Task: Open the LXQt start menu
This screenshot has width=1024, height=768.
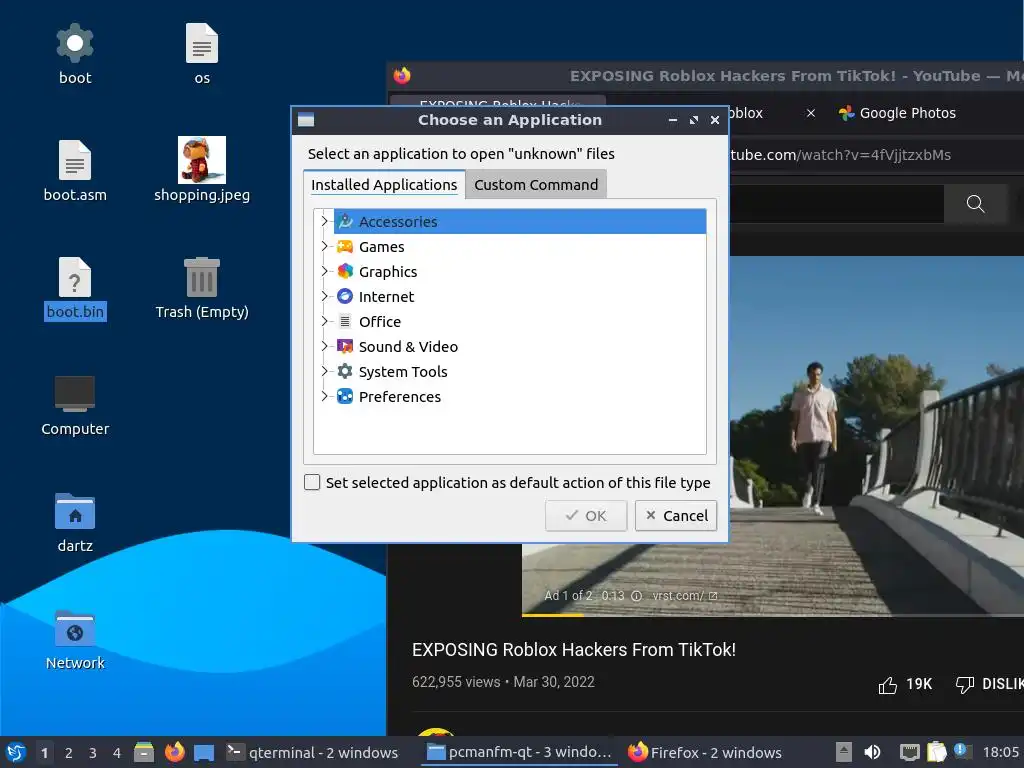Action: coord(16,752)
